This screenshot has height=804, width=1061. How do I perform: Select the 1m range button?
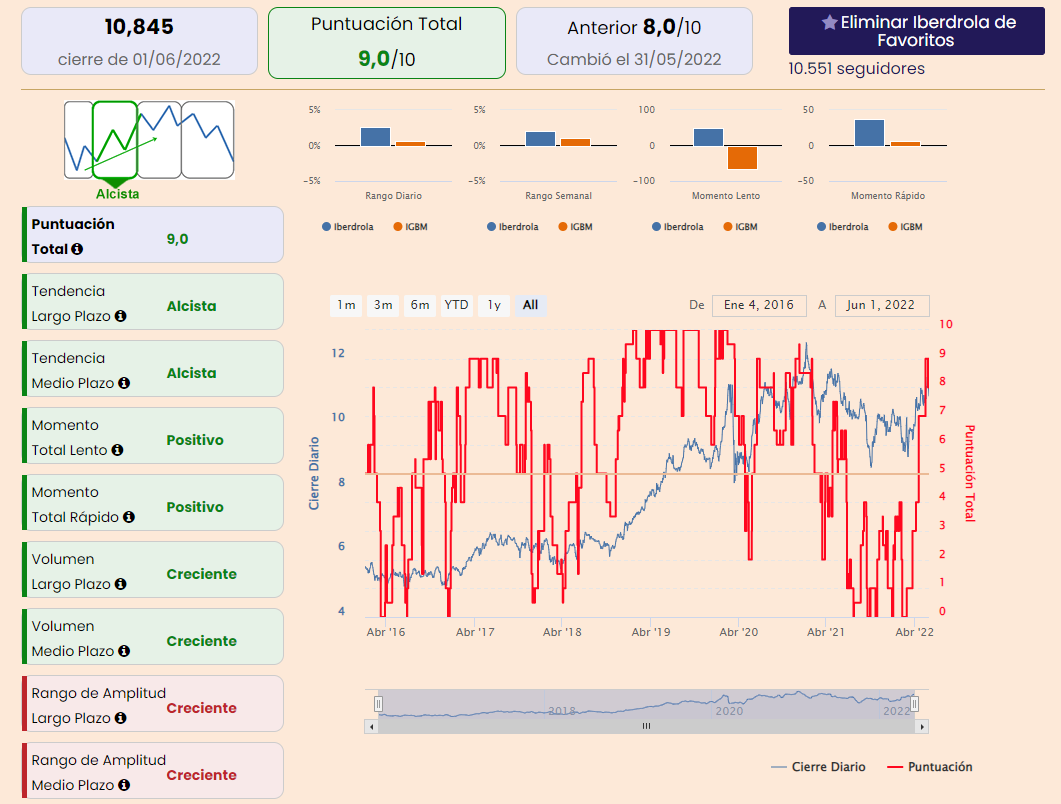tap(346, 305)
